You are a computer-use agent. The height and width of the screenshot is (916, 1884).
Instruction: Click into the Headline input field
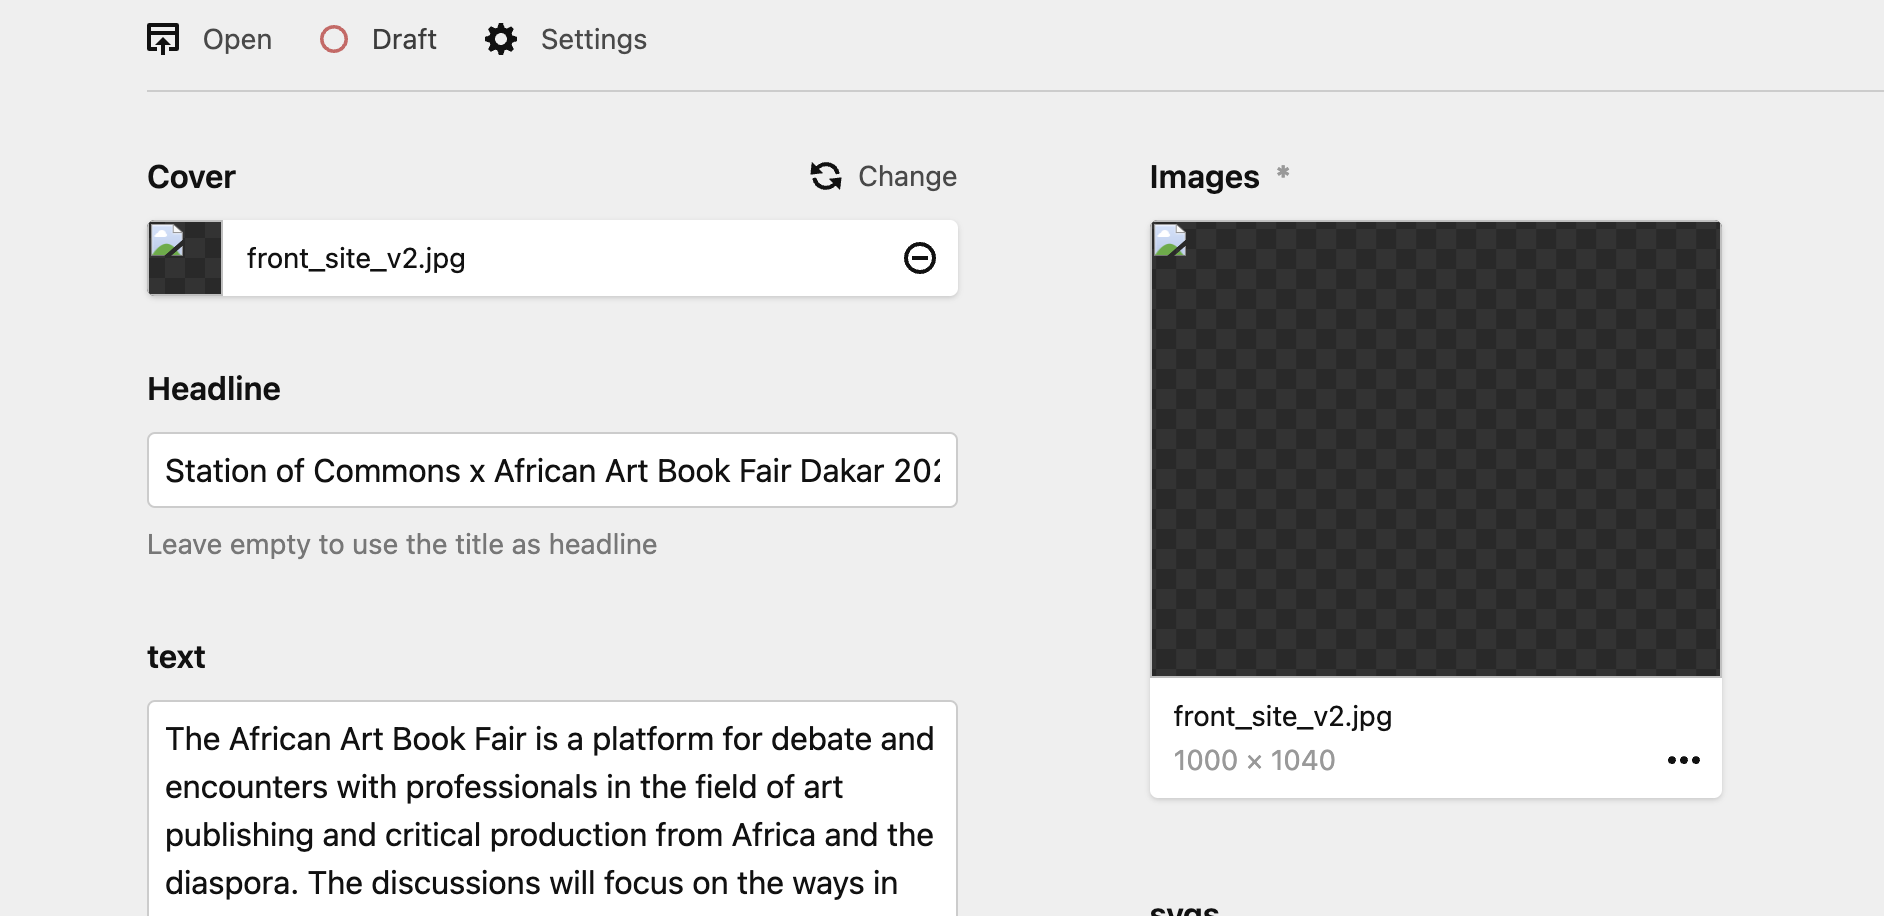[x=552, y=470]
